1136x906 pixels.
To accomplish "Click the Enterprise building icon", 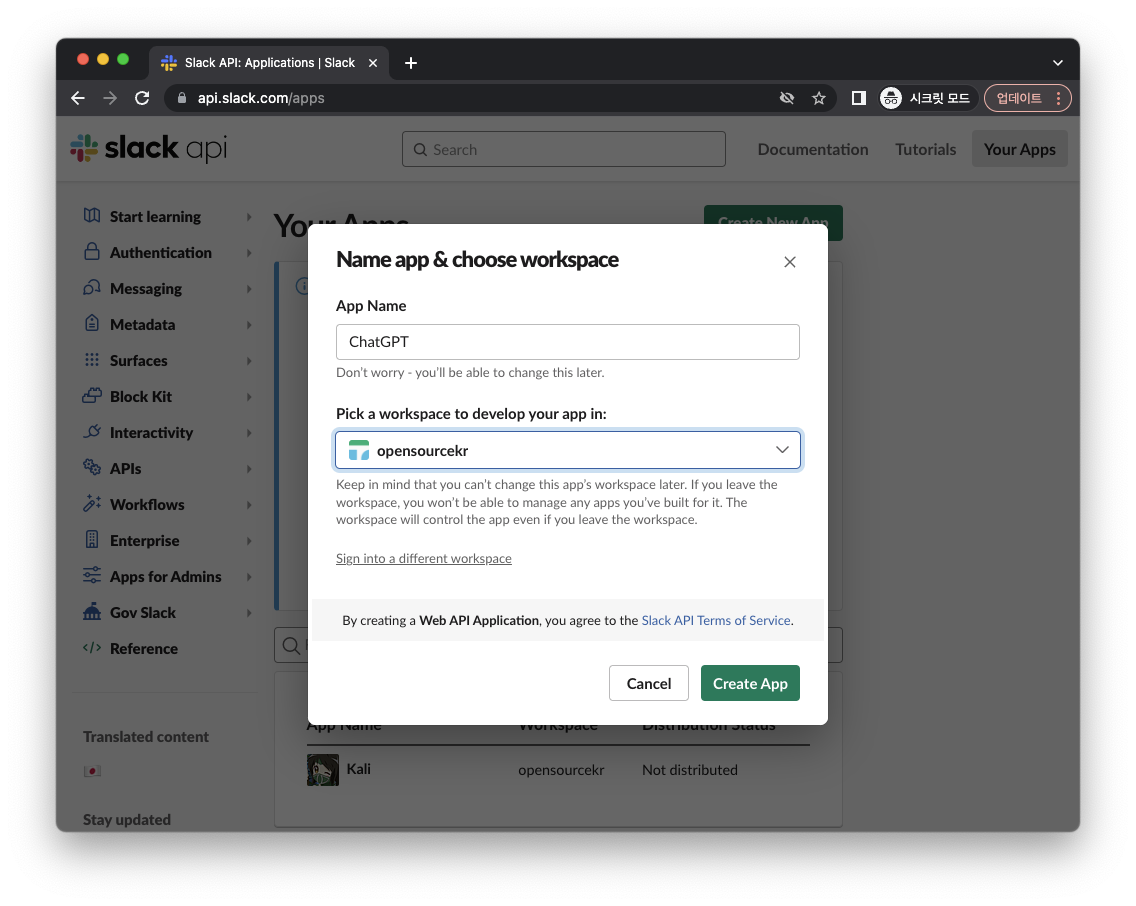I will tap(92, 540).
